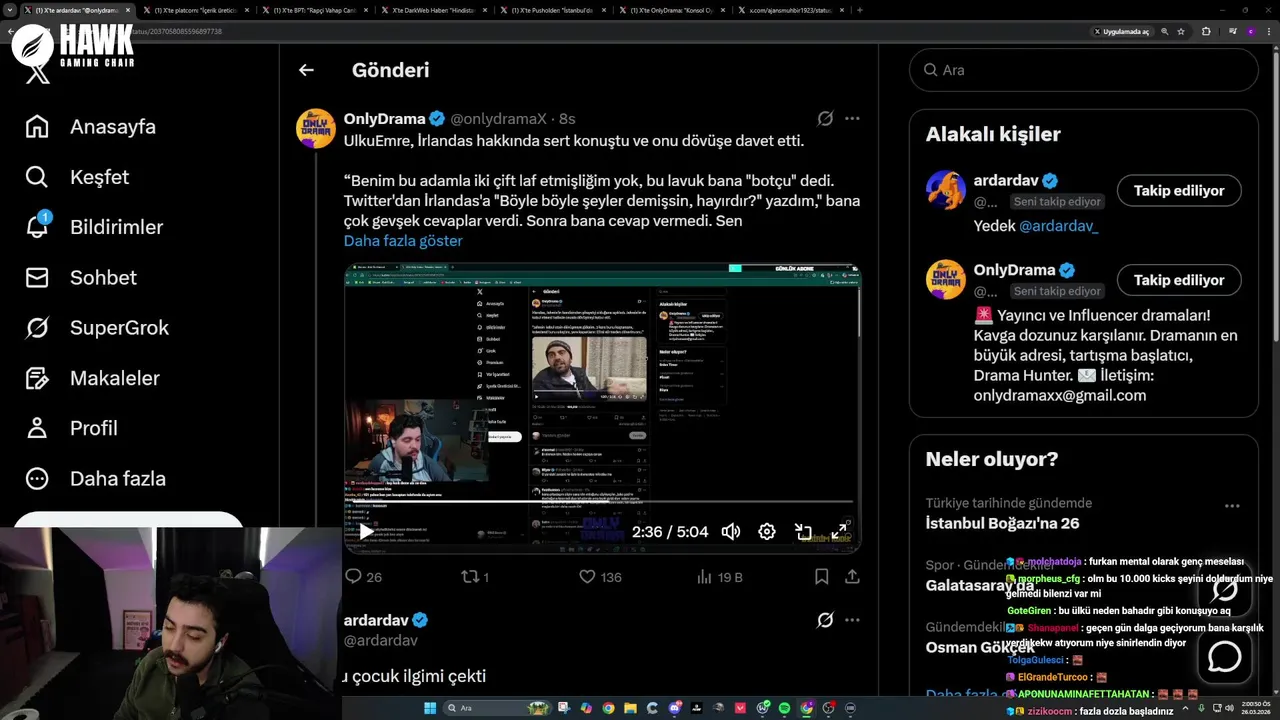This screenshot has height=720, width=1280.
Task: Go to Anasayfa home in sidebar
Action: (x=91, y=127)
